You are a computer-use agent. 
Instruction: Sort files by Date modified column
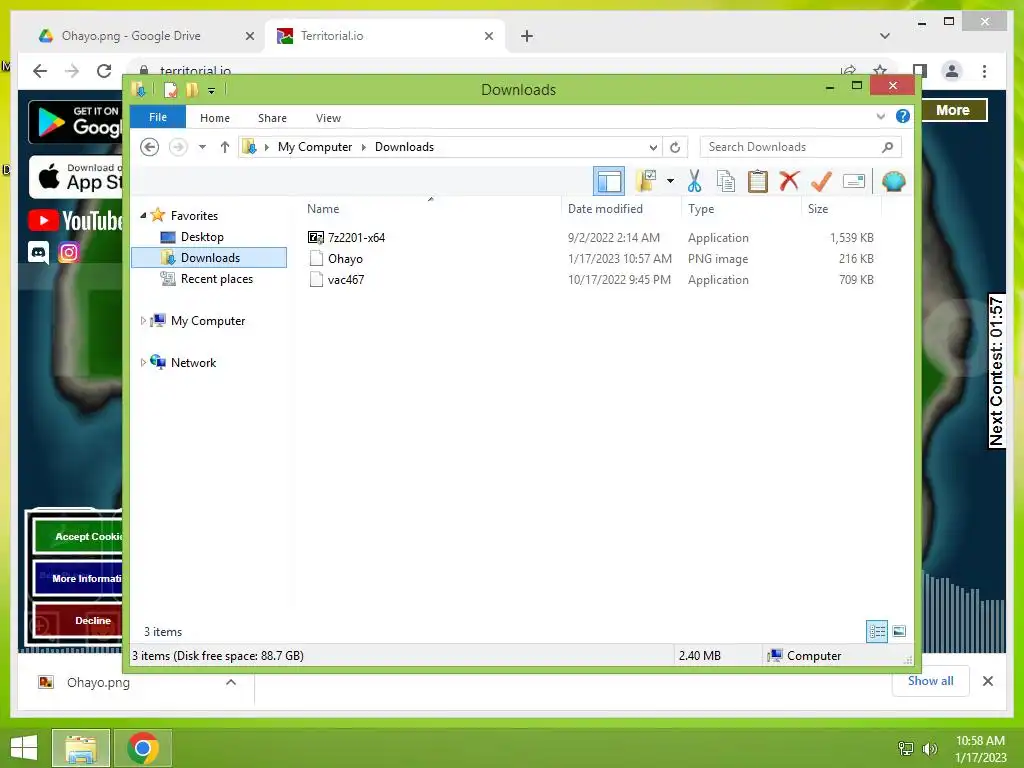pyautogui.click(x=605, y=209)
